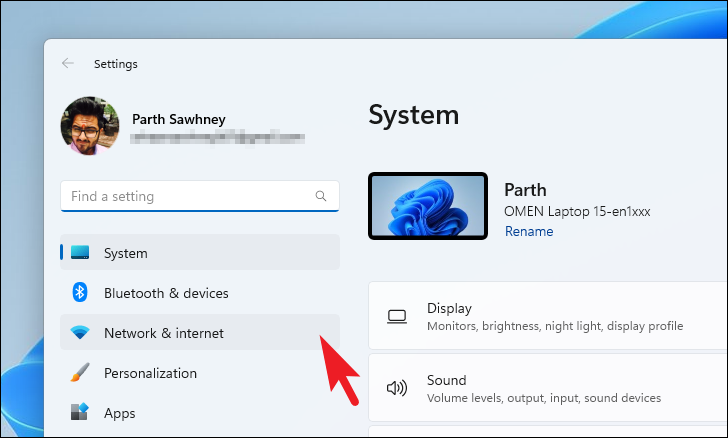728x438 pixels.
Task: Go to Personalization settings
Action: [200, 373]
